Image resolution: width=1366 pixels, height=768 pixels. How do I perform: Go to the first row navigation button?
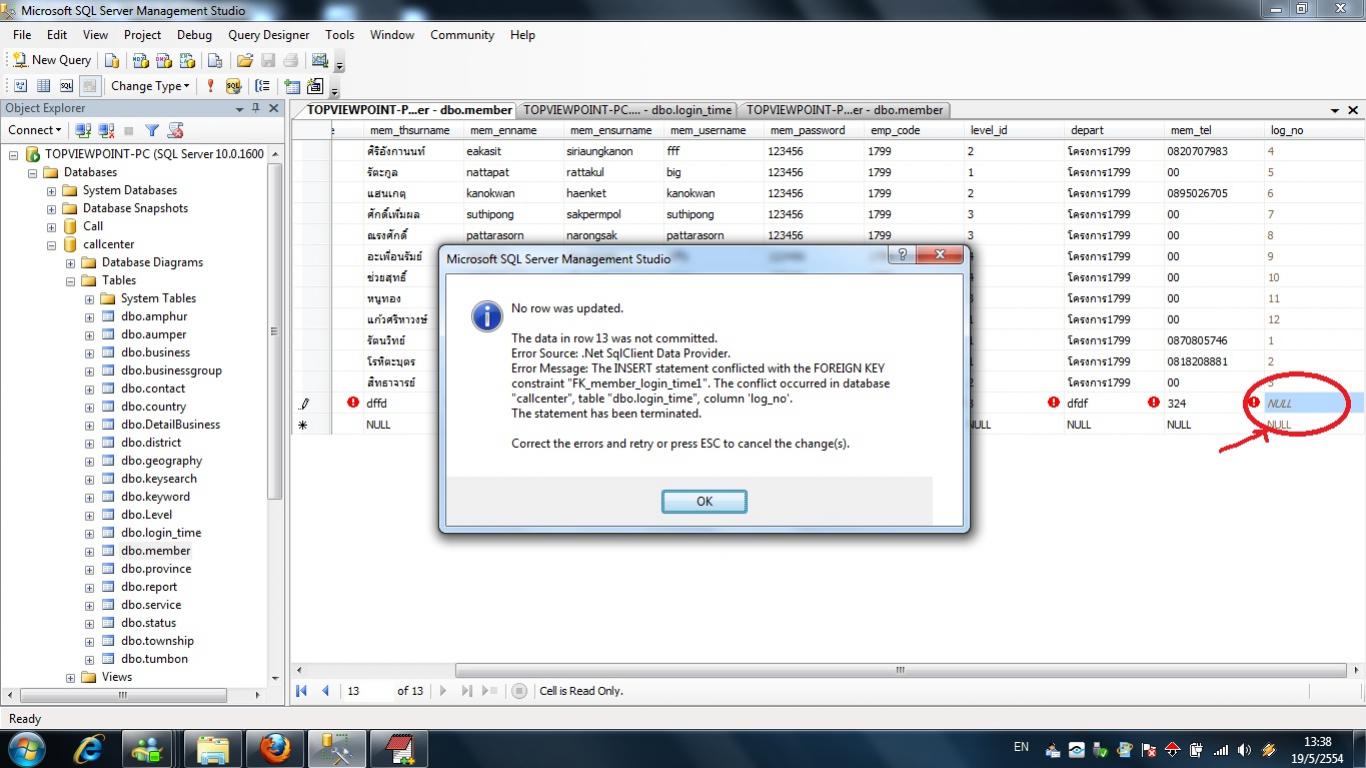coord(301,691)
